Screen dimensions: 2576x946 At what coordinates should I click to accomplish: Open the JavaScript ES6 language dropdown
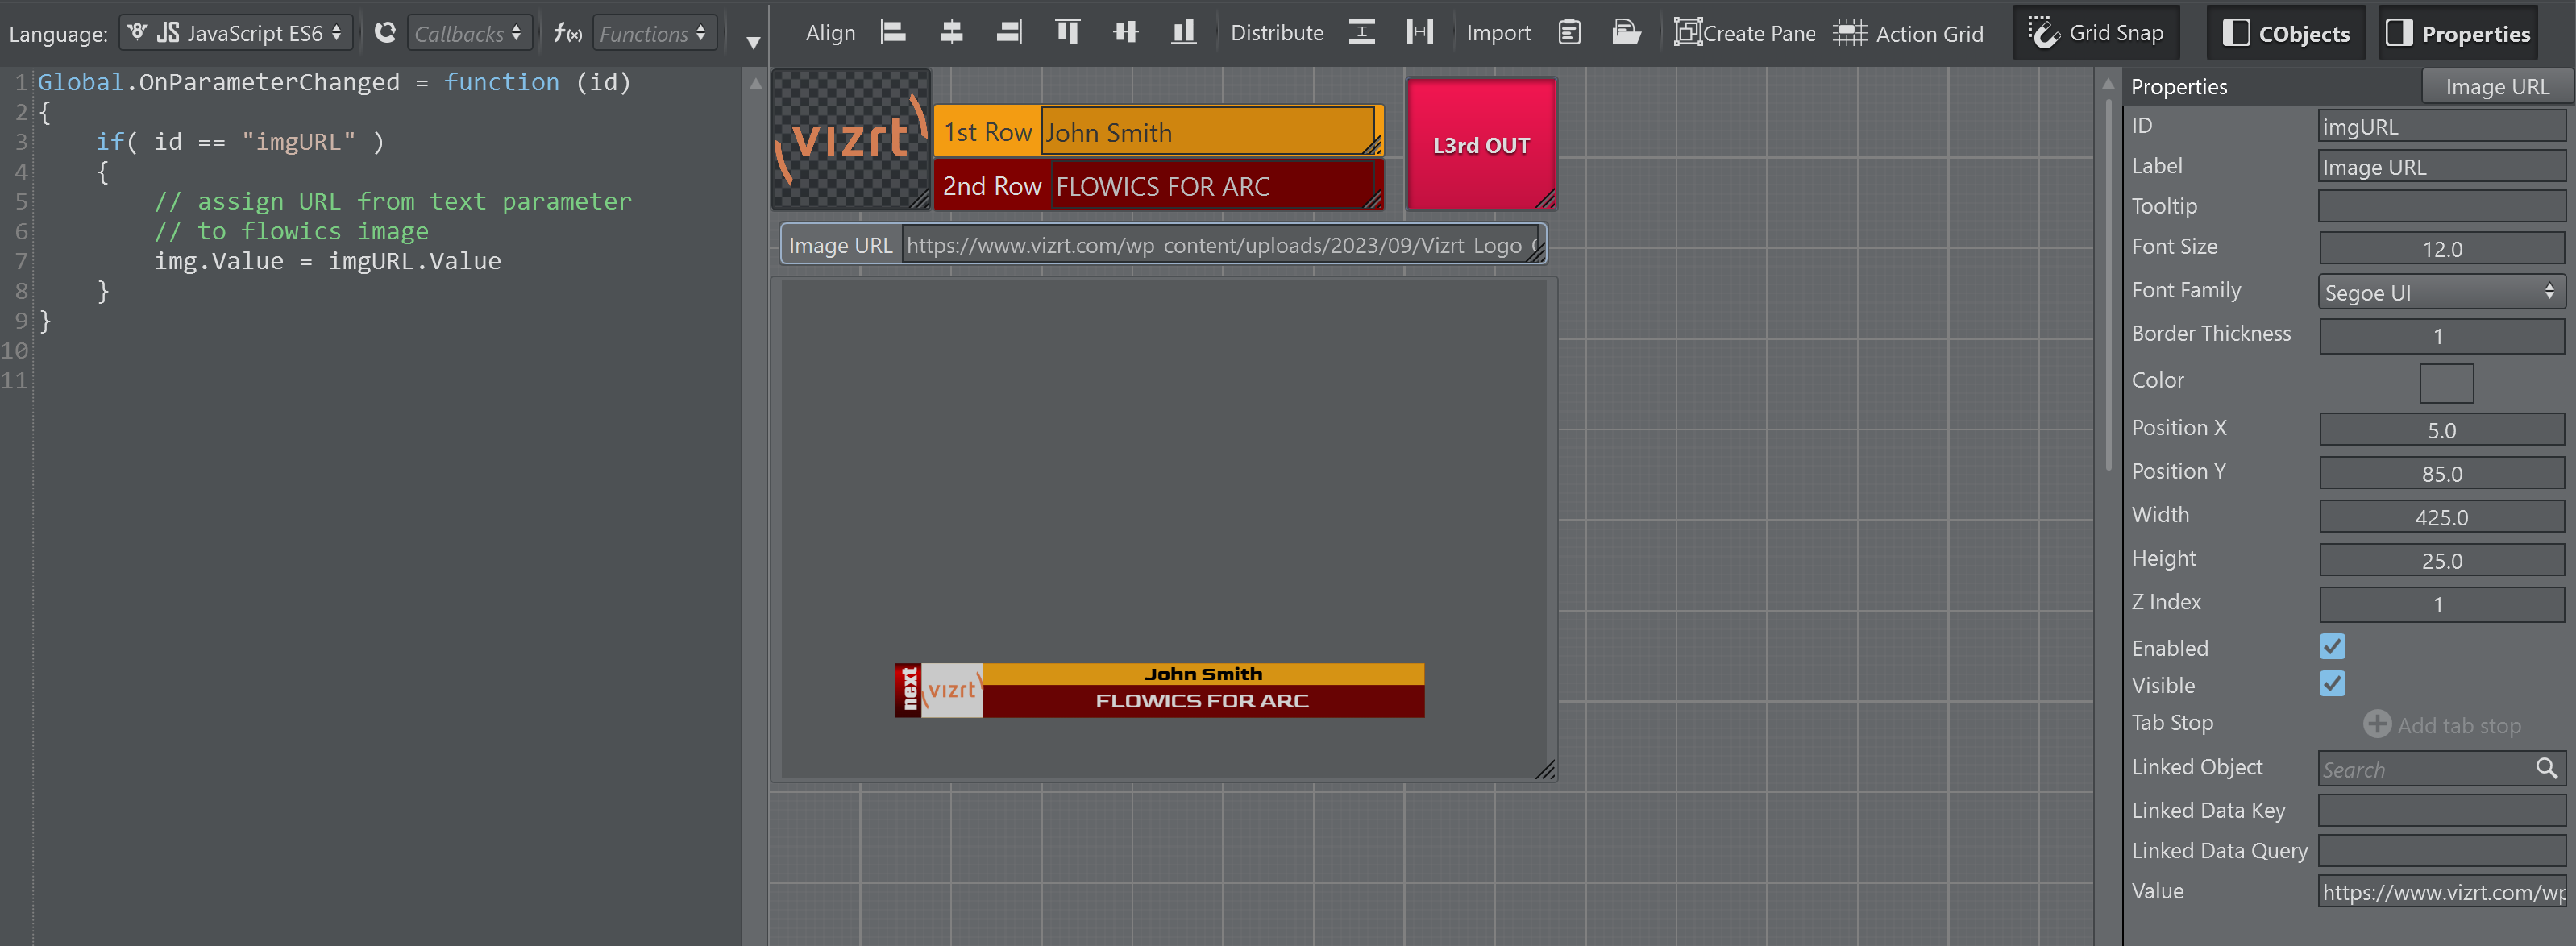click(x=236, y=33)
